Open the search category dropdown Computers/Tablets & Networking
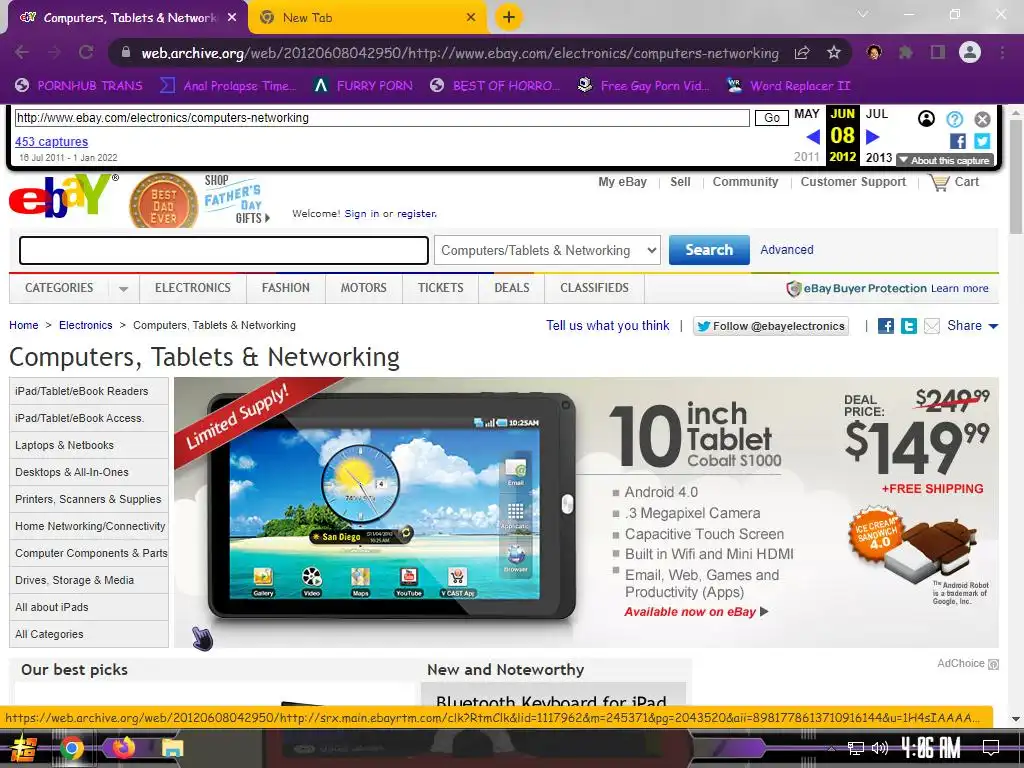The image size is (1024, 768). tap(547, 250)
